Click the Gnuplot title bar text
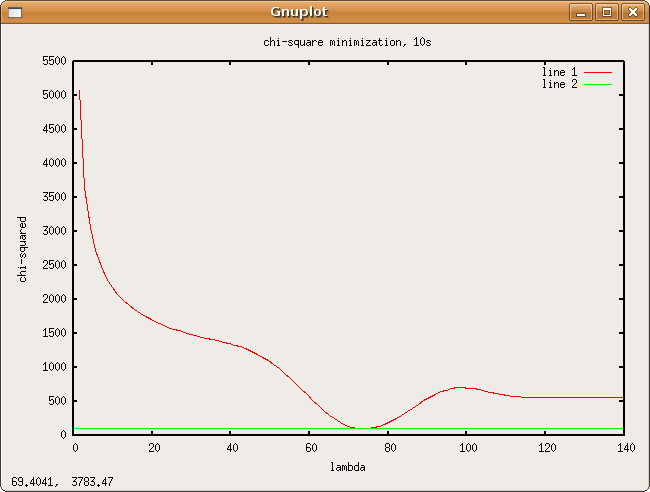Image resolution: width=650 pixels, height=492 pixels. pyautogui.click(x=299, y=12)
